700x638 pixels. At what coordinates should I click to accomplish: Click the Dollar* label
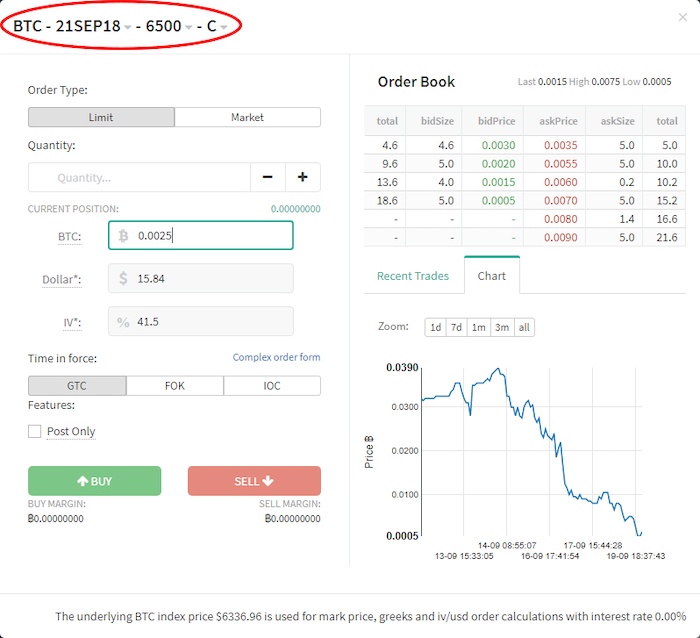point(62,279)
